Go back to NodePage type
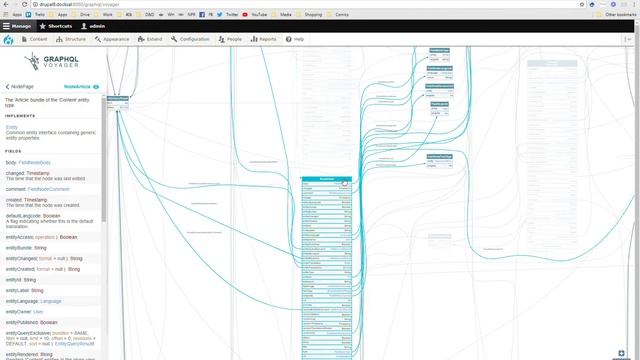The image size is (640, 360). coord(20,87)
